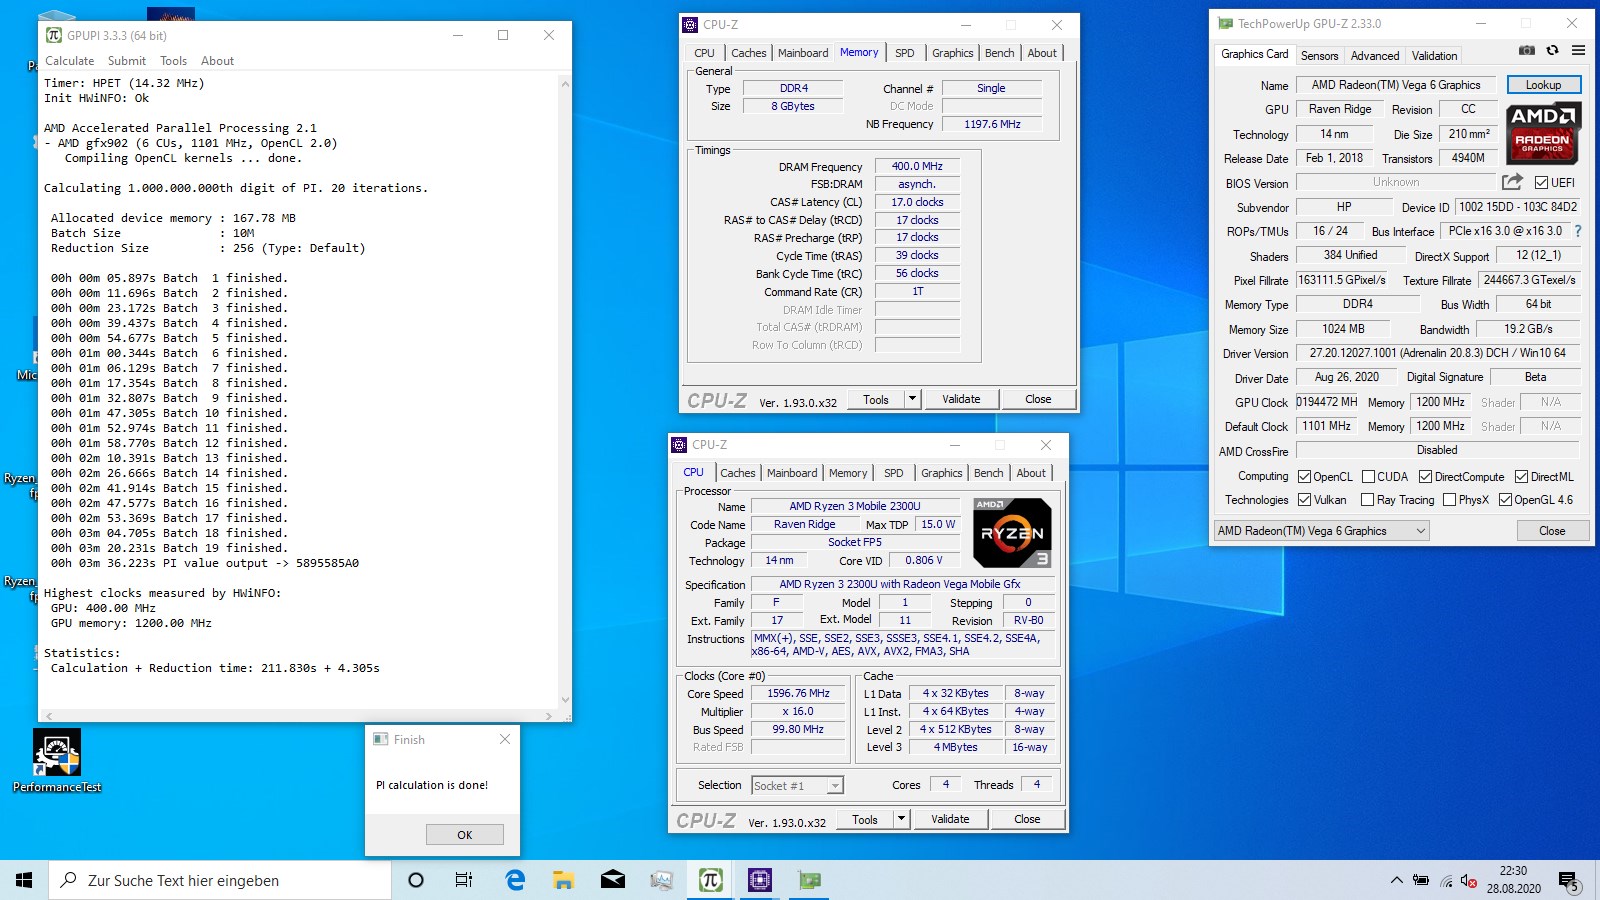The image size is (1600, 900).
Task: Open the Socket #1 selection dropdown
Action: pyautogui.click(x=797, y=786)
